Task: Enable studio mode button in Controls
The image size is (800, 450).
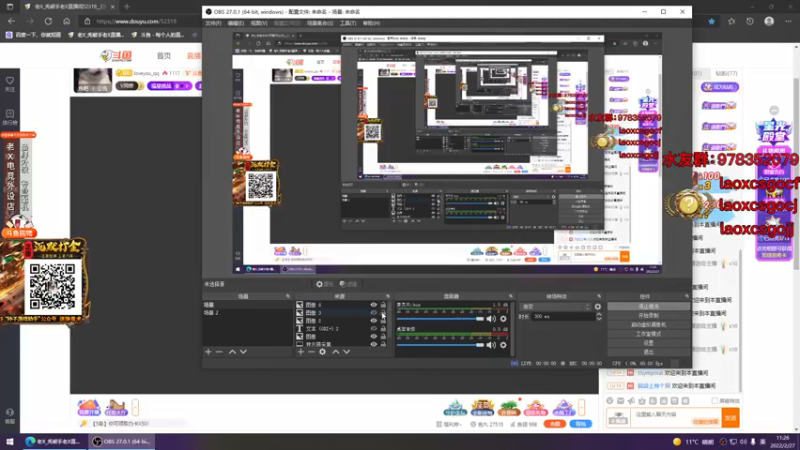Action: 648,334
